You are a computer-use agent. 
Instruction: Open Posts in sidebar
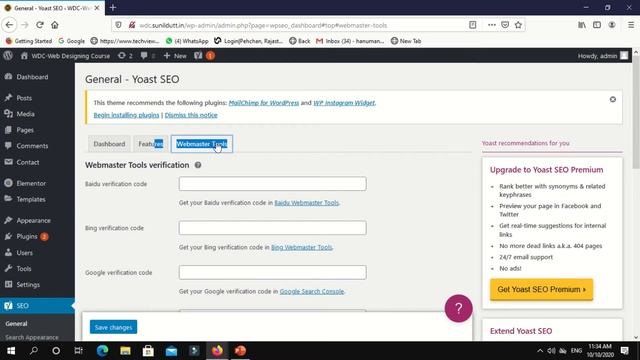(24, 98)
